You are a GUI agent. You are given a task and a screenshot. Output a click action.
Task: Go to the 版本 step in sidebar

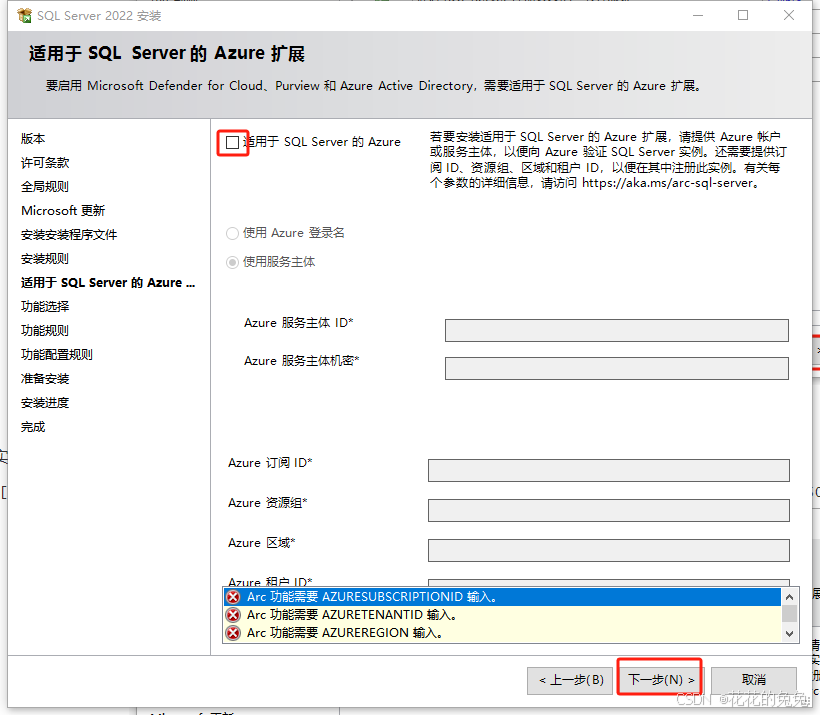point(33,139)
